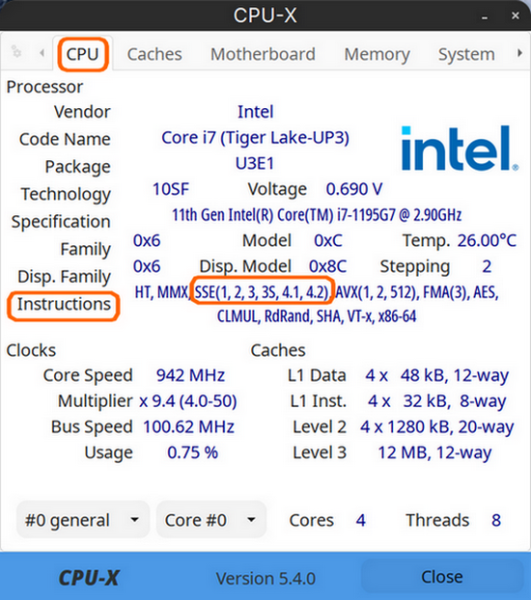Click Level 3 value '12 MB, 12-way'
This screenshot has width=531, height=600.
[435, 453]
